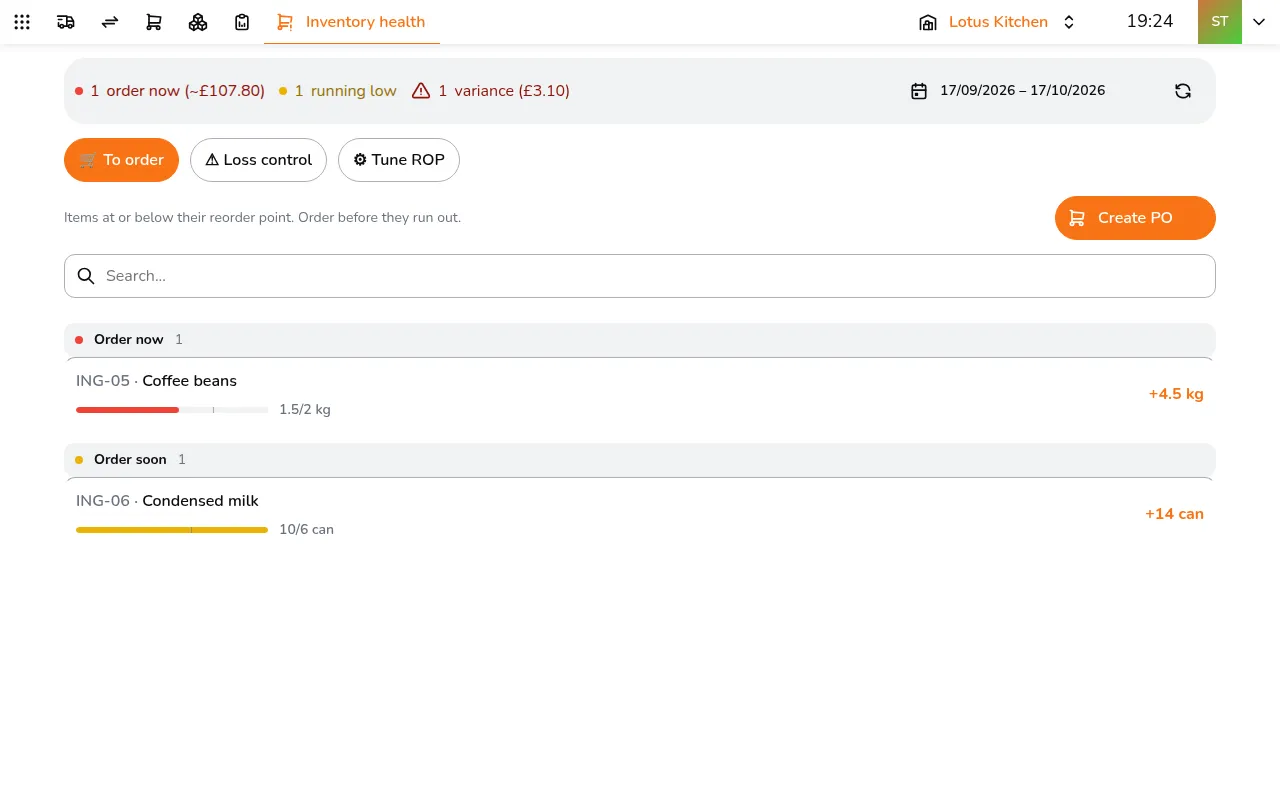1280x800 pixels.
Task: Open the delivery truck section
Action: pyautogui.click(x=66, y=22)
